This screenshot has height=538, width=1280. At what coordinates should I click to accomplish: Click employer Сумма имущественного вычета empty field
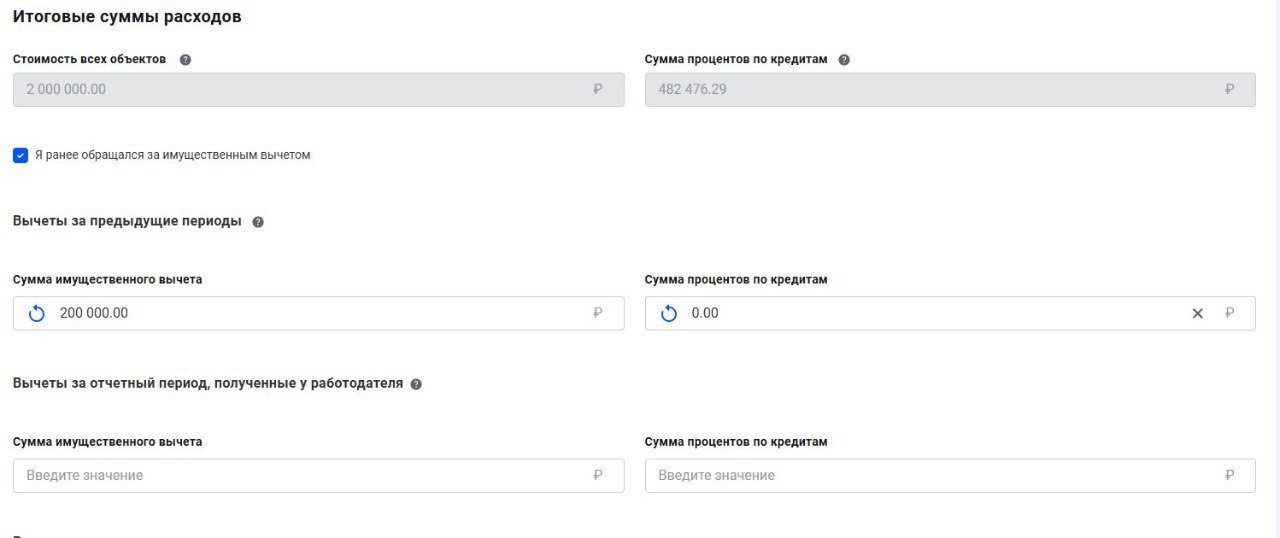(x=300, y=476)
